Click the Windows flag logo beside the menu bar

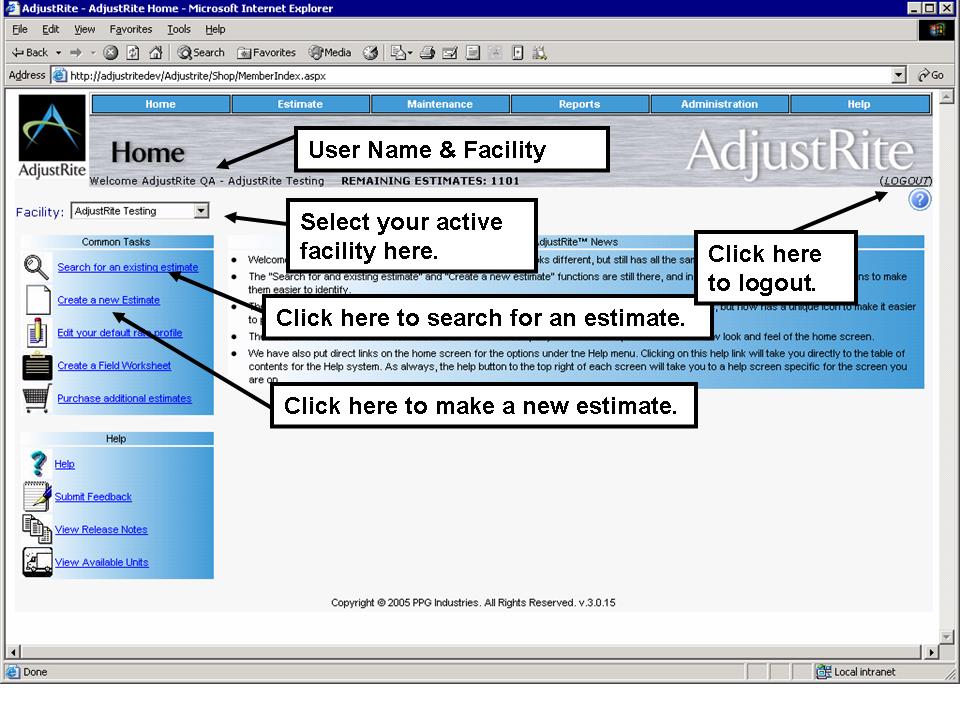936,30
